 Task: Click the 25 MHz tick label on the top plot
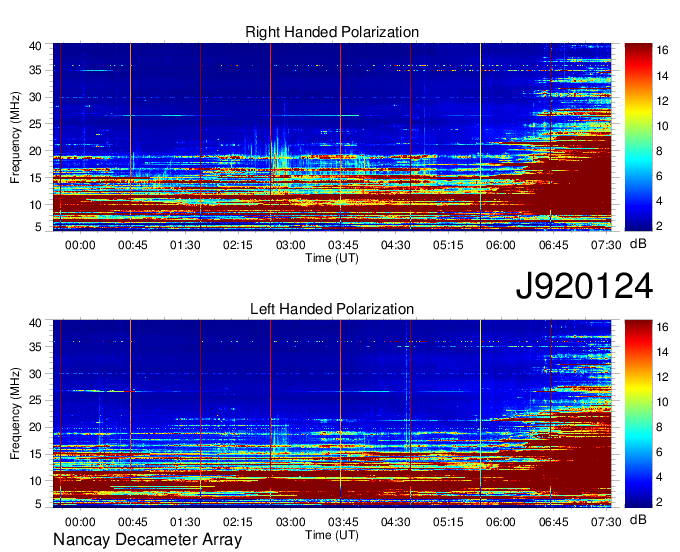point(35,124)
